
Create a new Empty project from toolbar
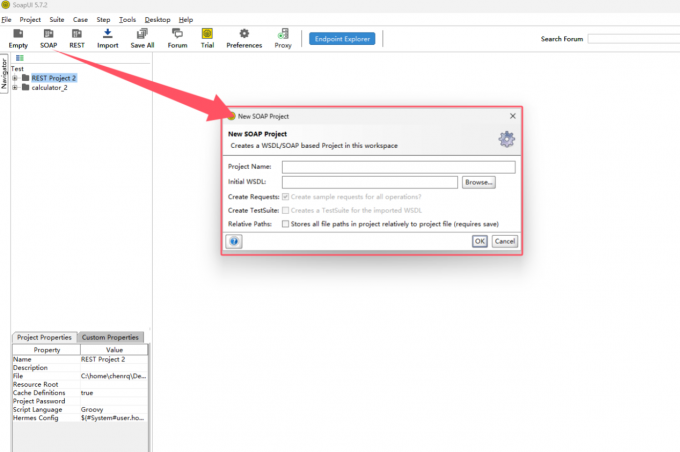click(18, 38)
